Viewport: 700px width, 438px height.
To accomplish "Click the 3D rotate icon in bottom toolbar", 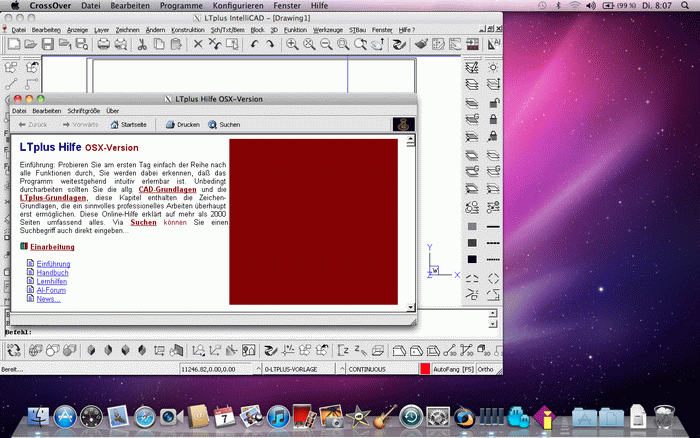I will [13, 350].
